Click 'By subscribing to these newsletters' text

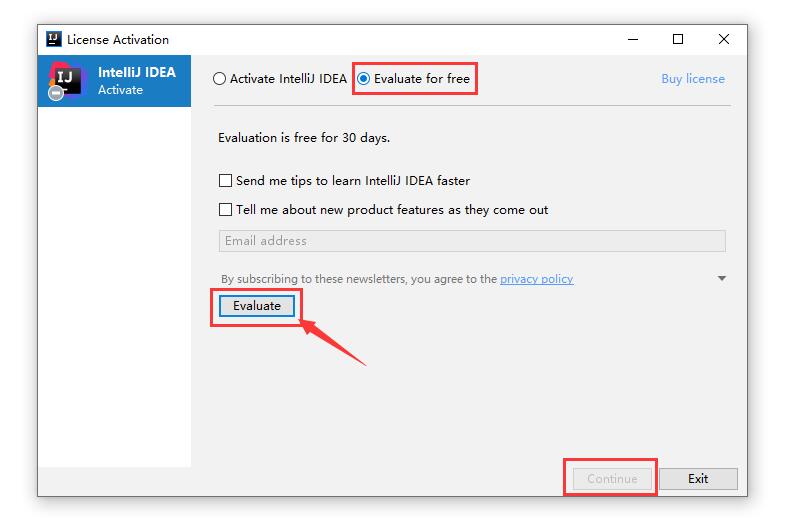point(314,279)
